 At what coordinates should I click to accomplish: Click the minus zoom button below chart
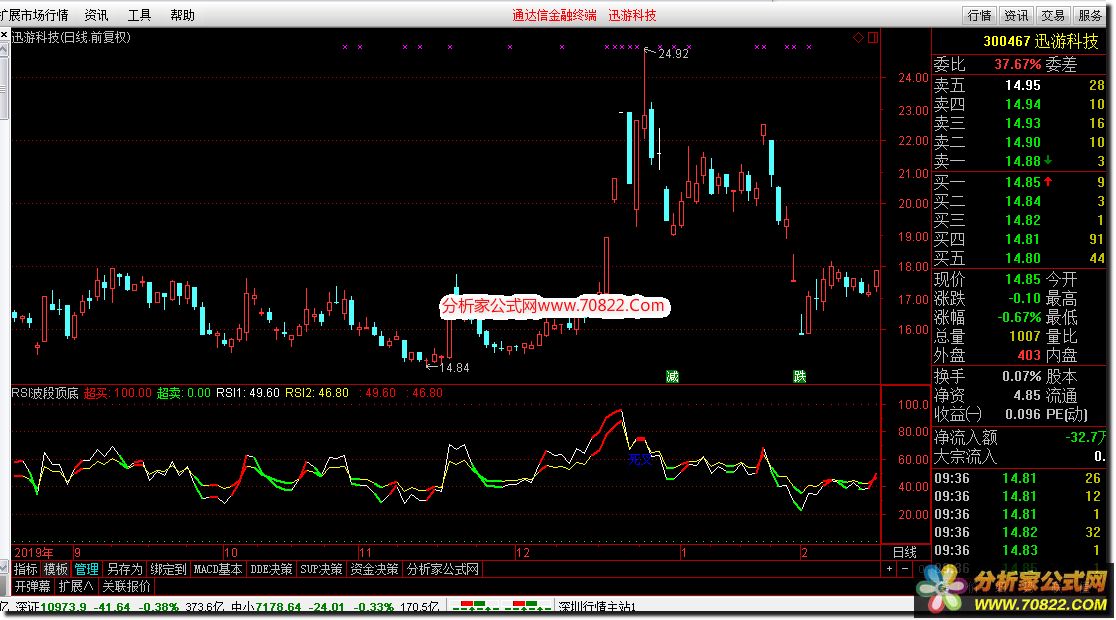(x=905, y=569)
